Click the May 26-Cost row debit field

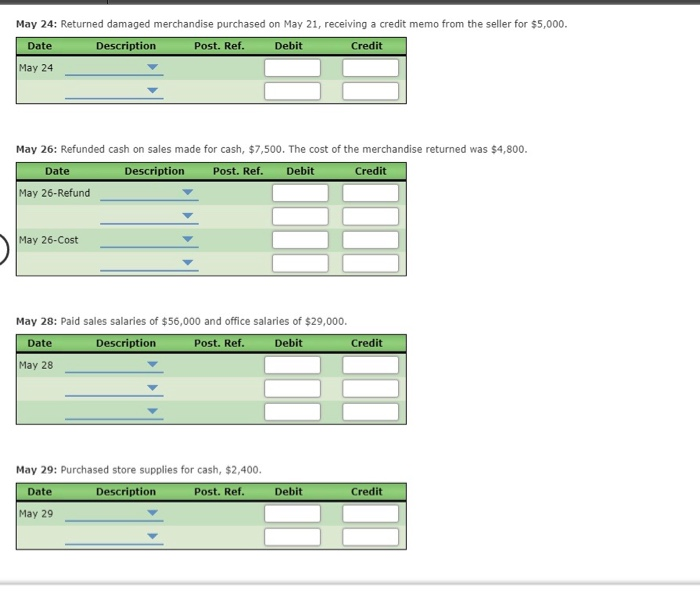pos(300,240)
